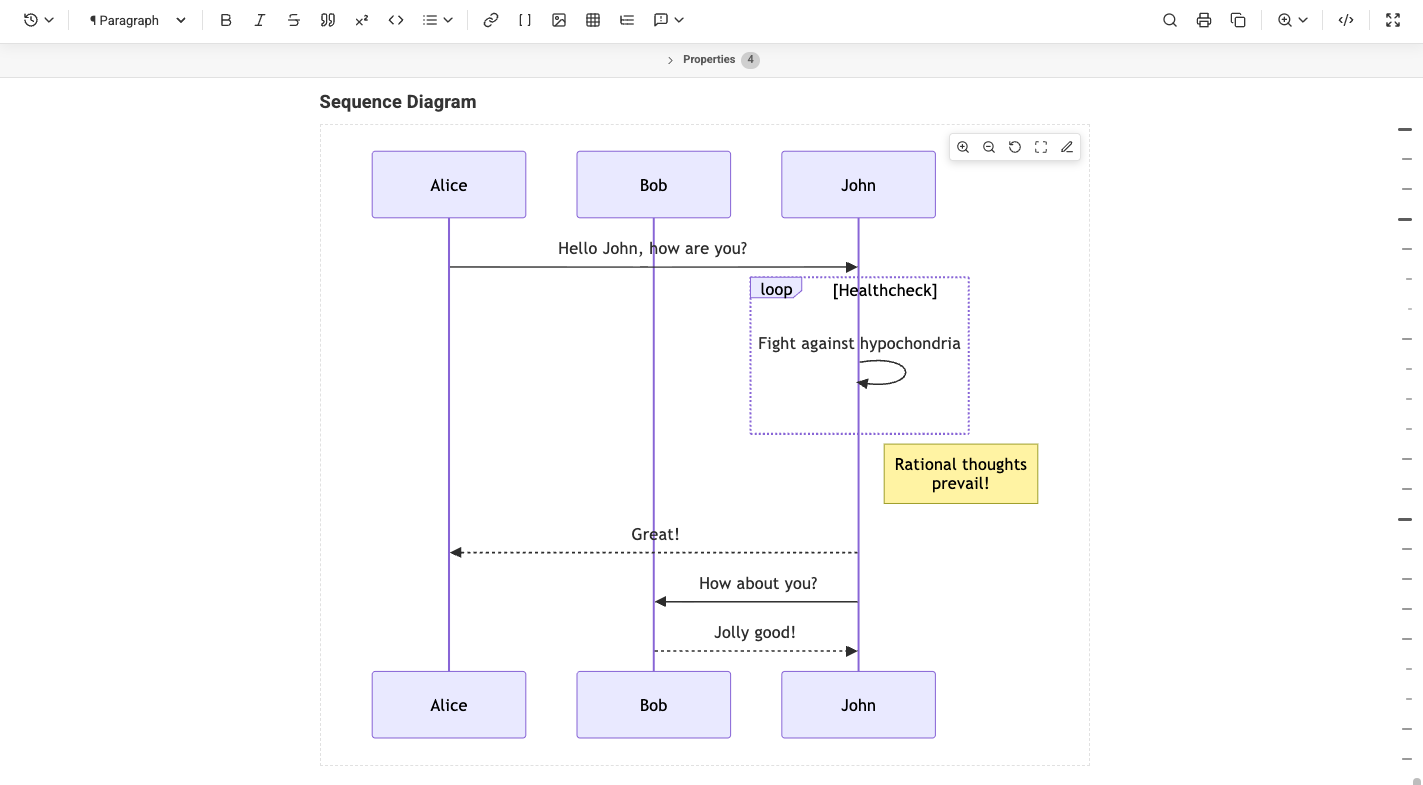Viewport: 1423px width, 785px height.
Task: Open the Paragraph style dropdown
Action: click(137, 20)
